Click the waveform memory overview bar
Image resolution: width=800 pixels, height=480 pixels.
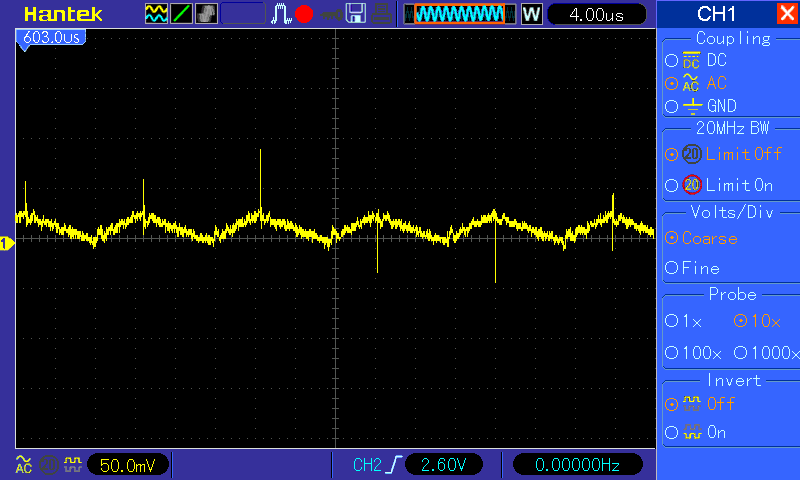pos(460,14)
